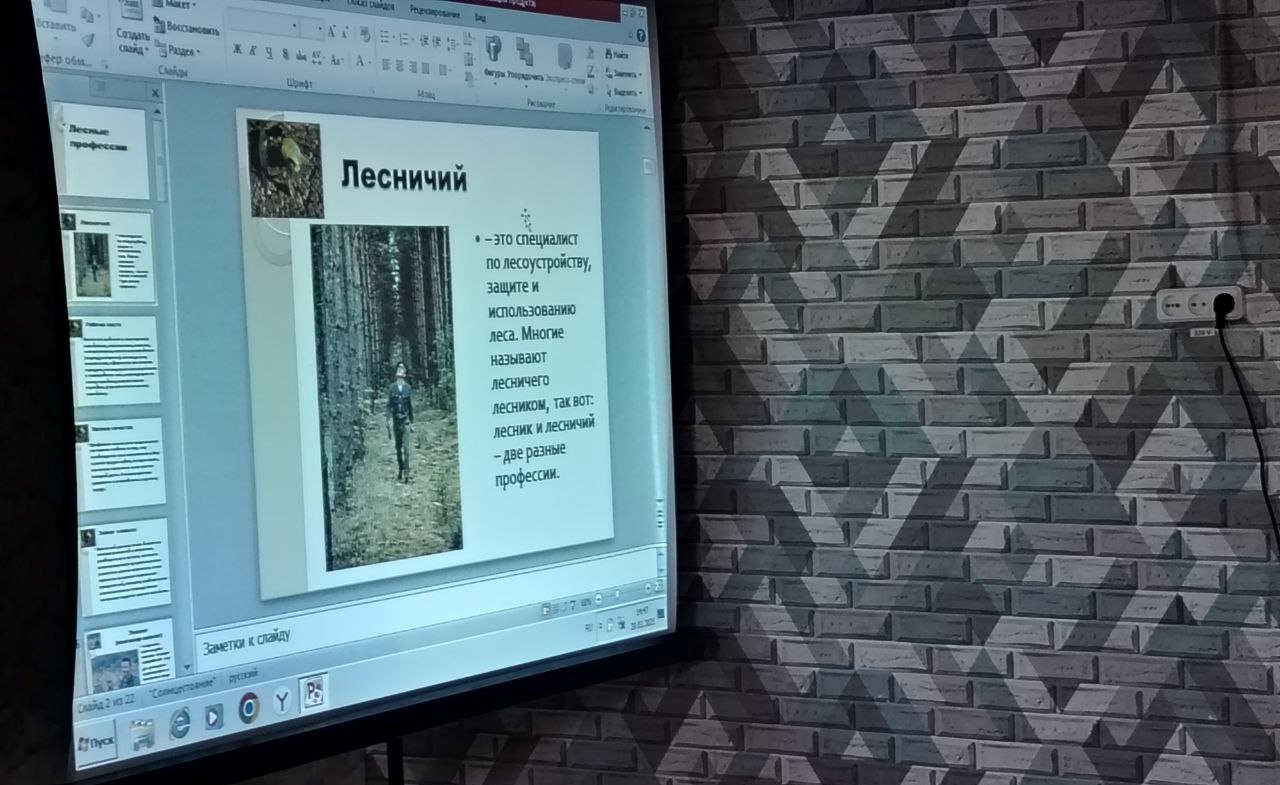Open Chrome from the taskbar
This screenshot has height=785, width=1280.
[249, 708]
